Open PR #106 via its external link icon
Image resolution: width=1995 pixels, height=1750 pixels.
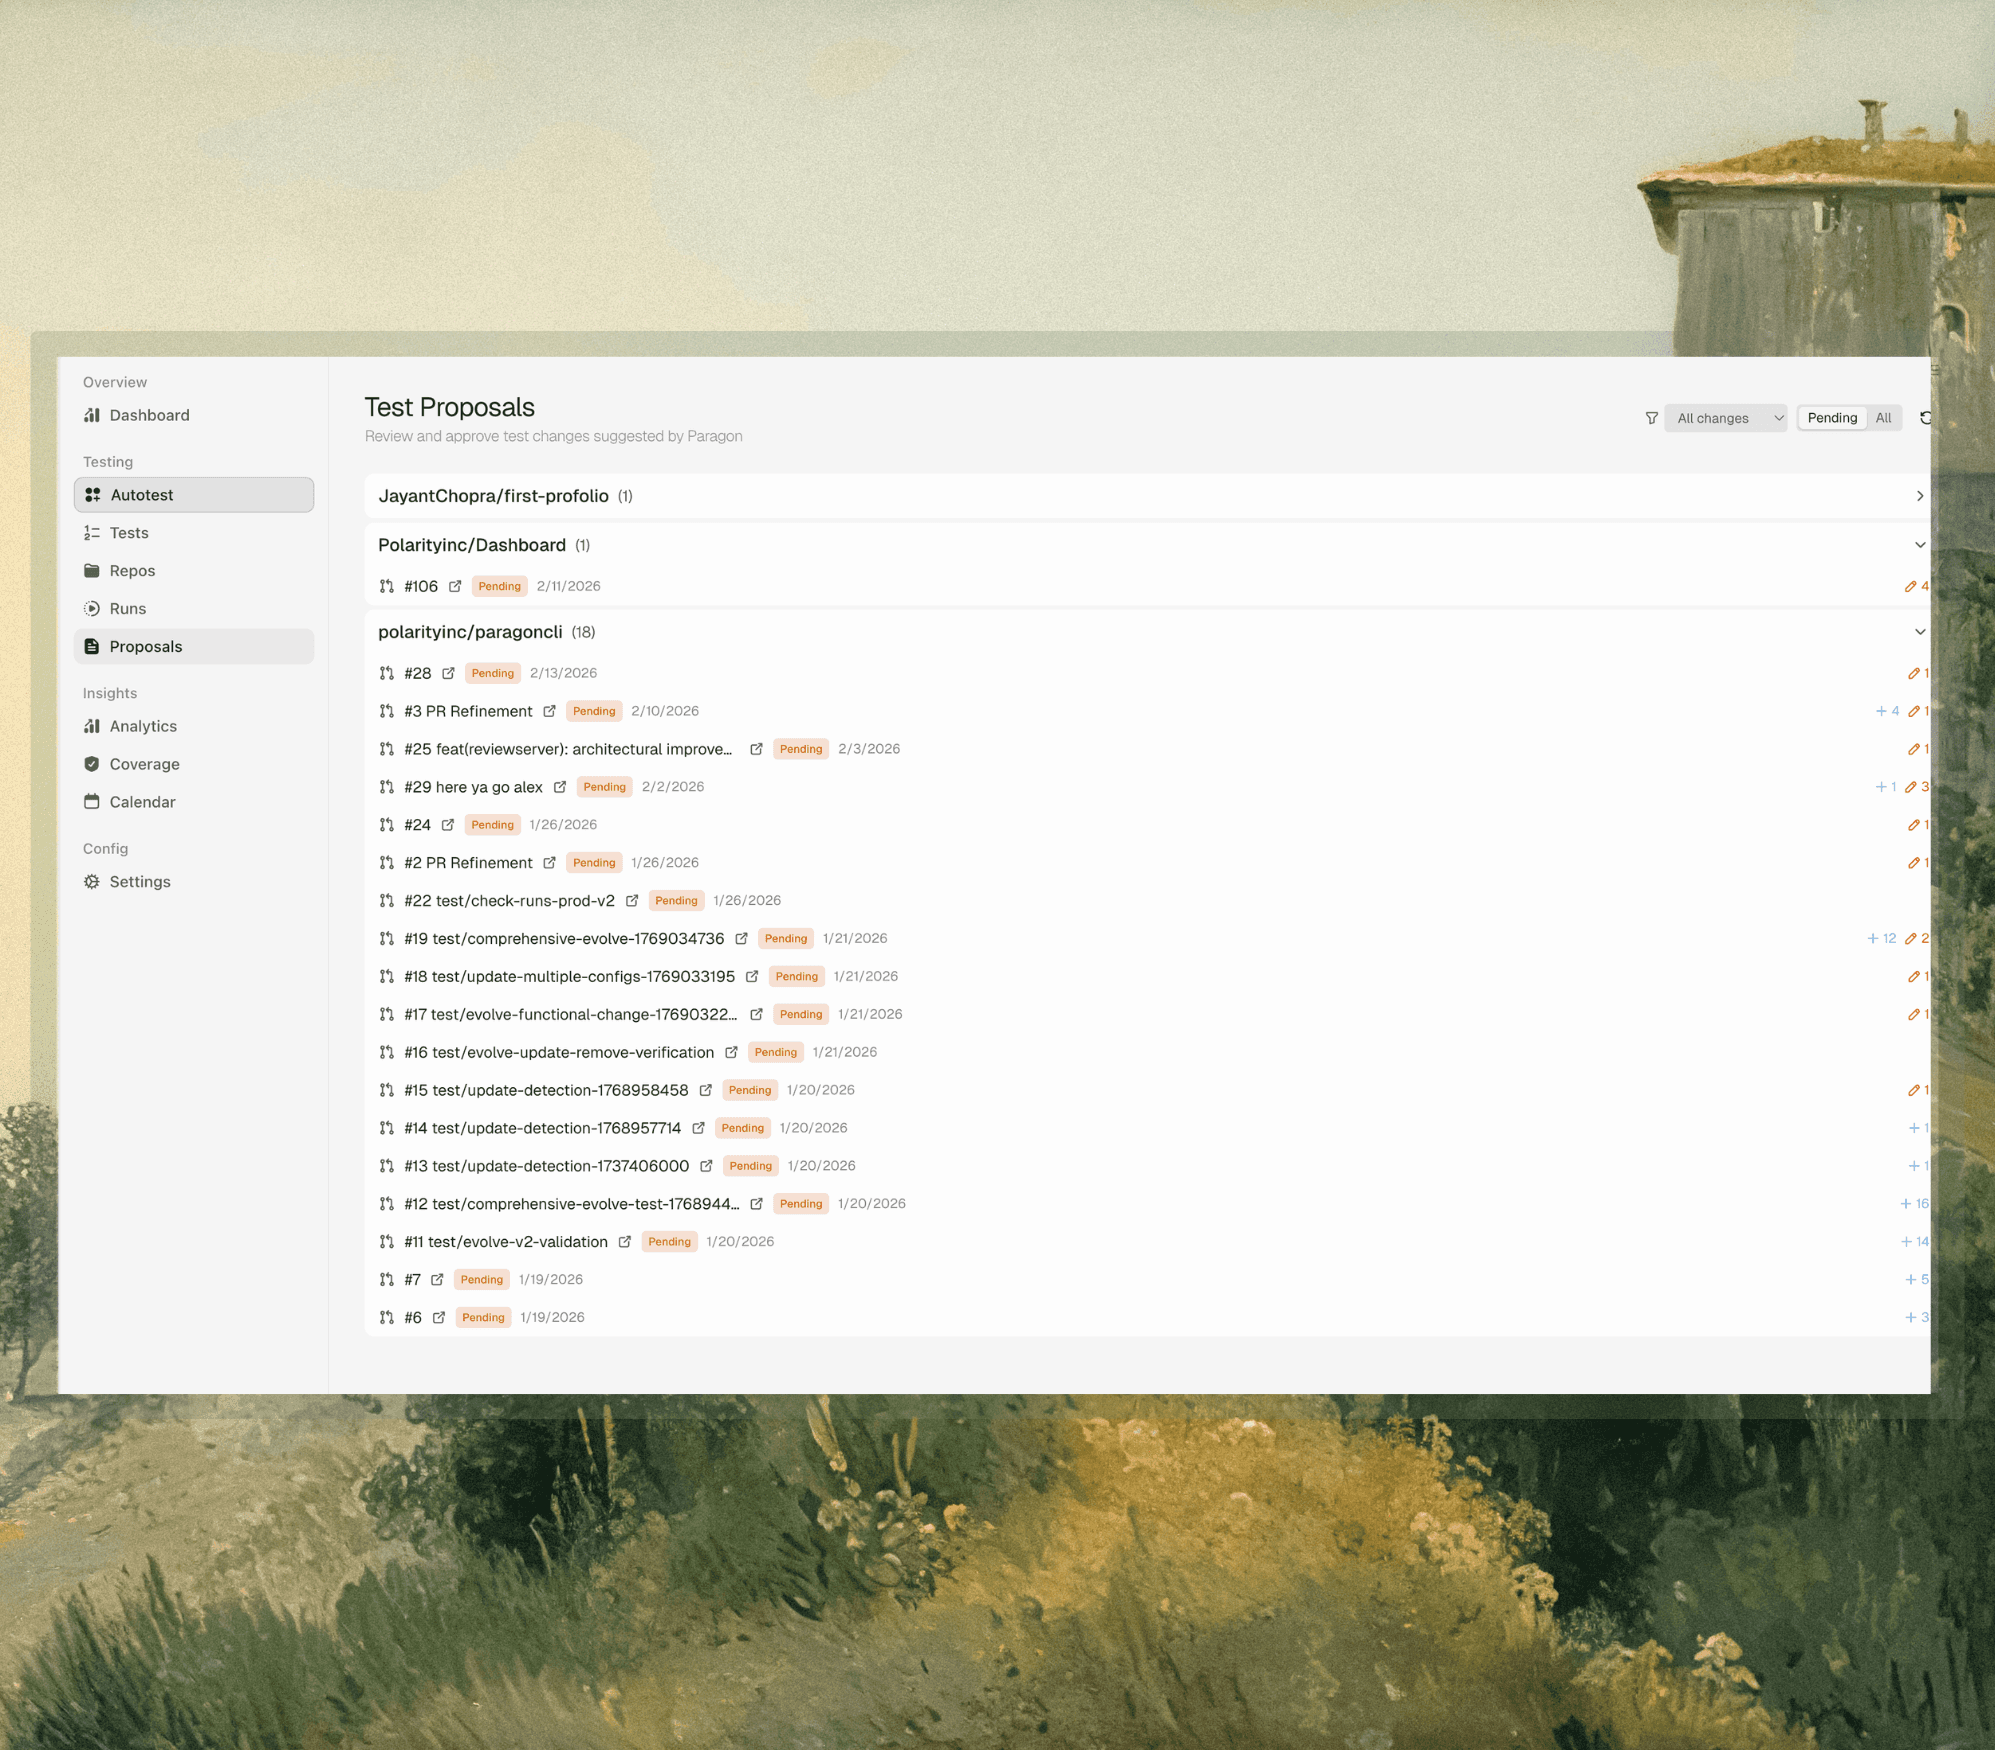click(x=455, y=586)
